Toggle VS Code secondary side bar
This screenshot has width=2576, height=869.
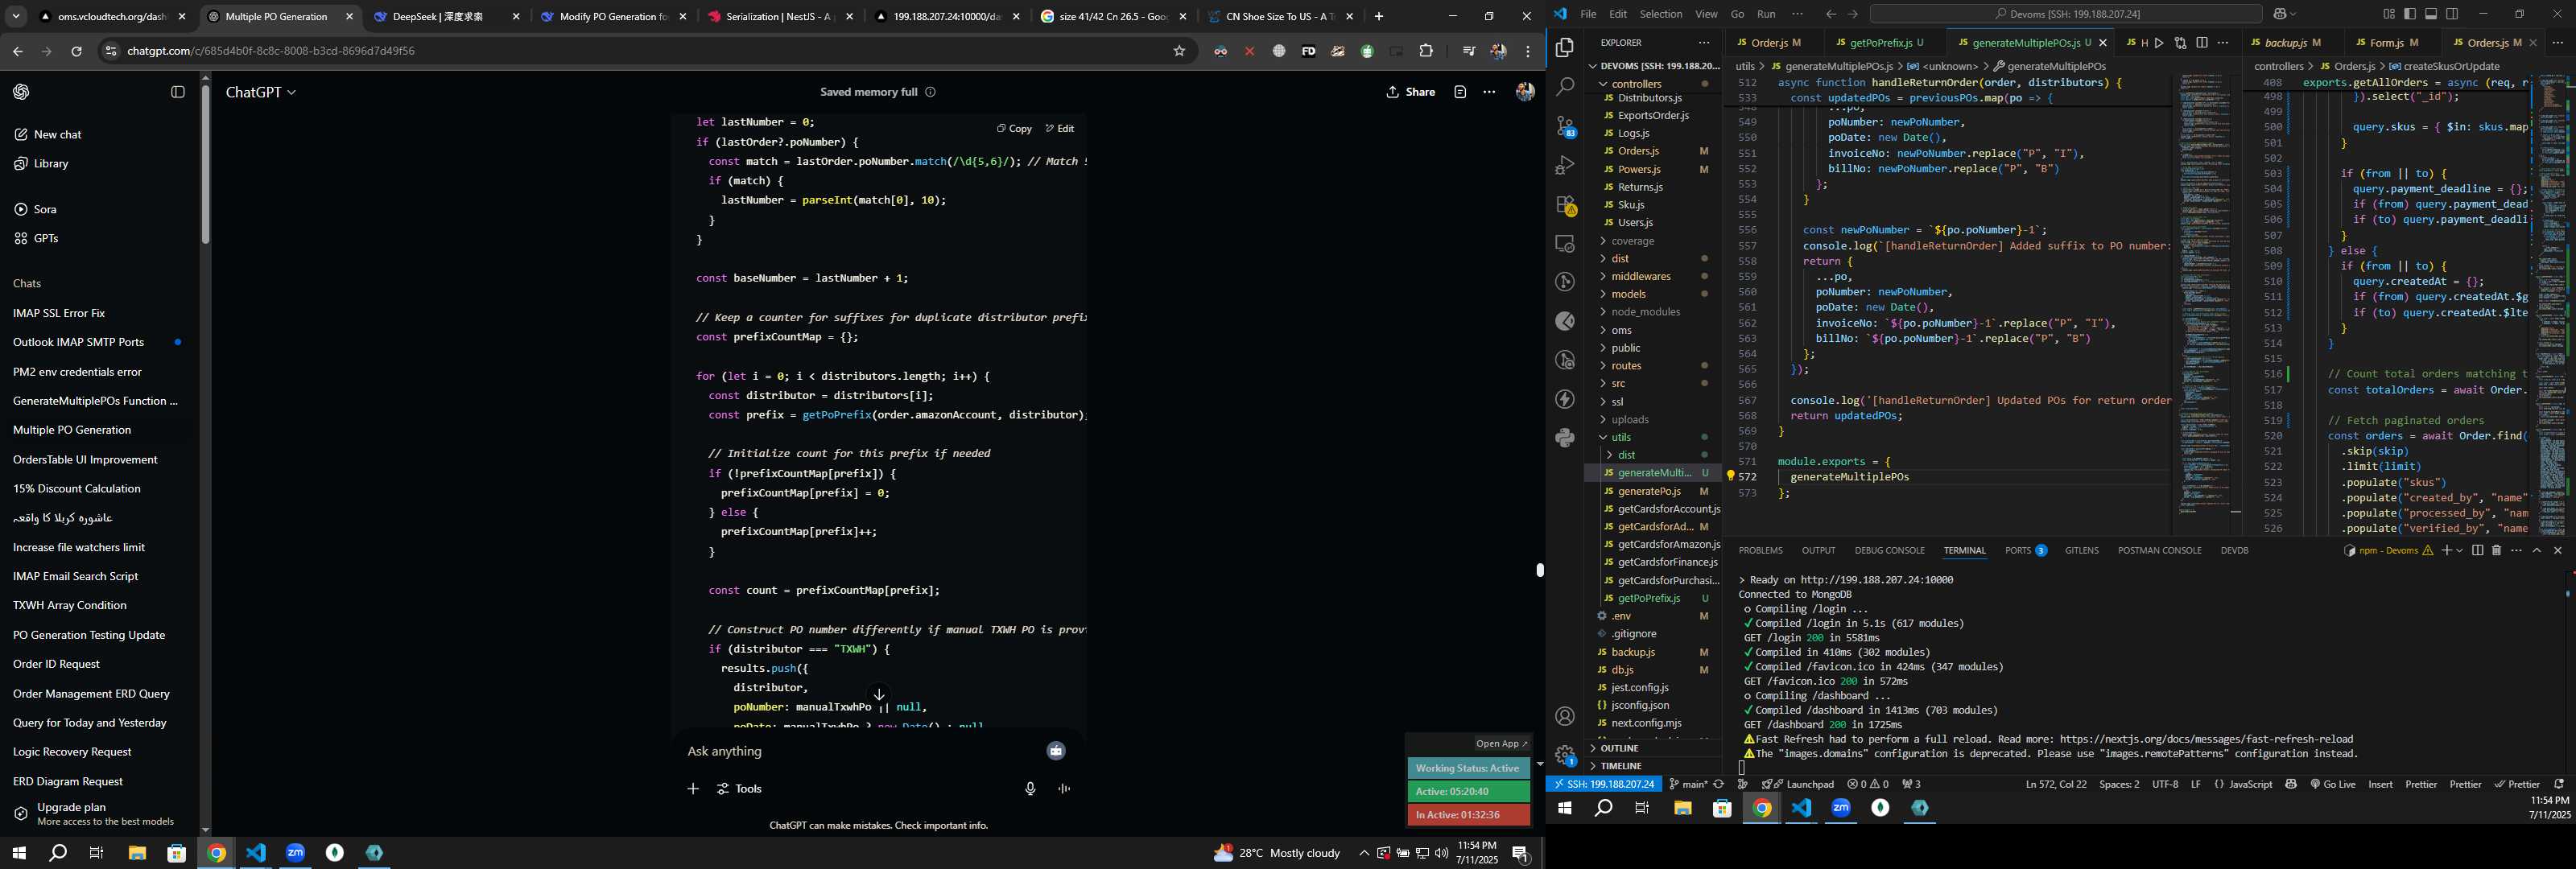click(2452, 14)
